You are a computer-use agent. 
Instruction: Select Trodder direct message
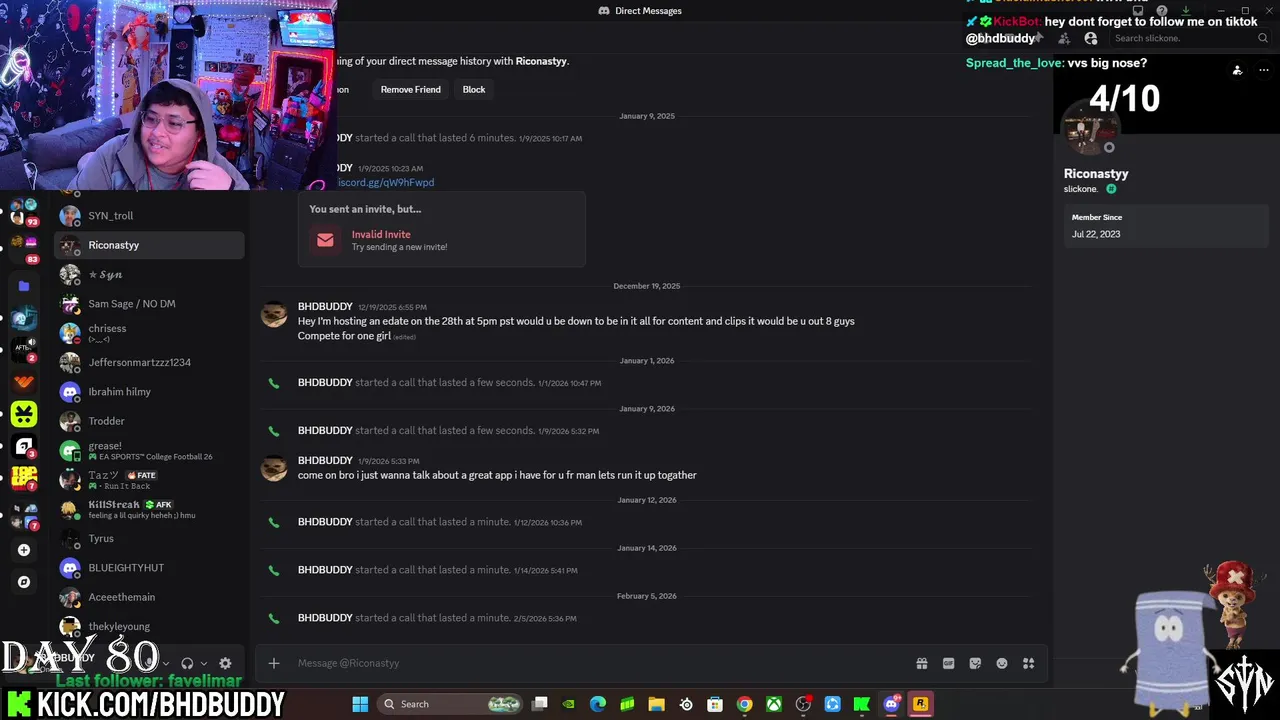149,421
